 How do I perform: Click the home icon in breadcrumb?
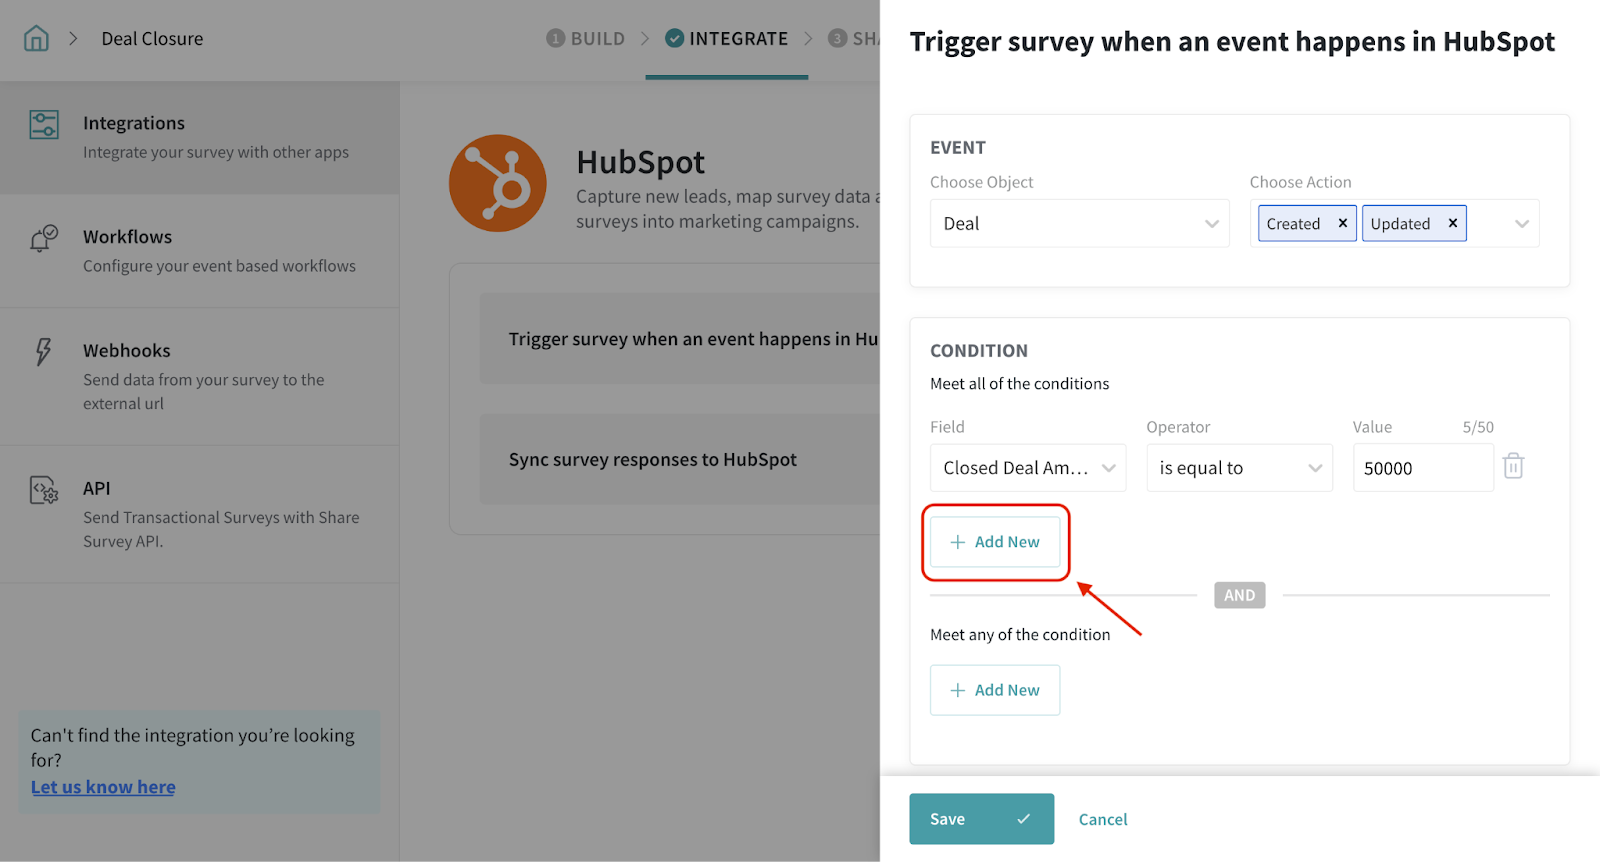point(36,39)
